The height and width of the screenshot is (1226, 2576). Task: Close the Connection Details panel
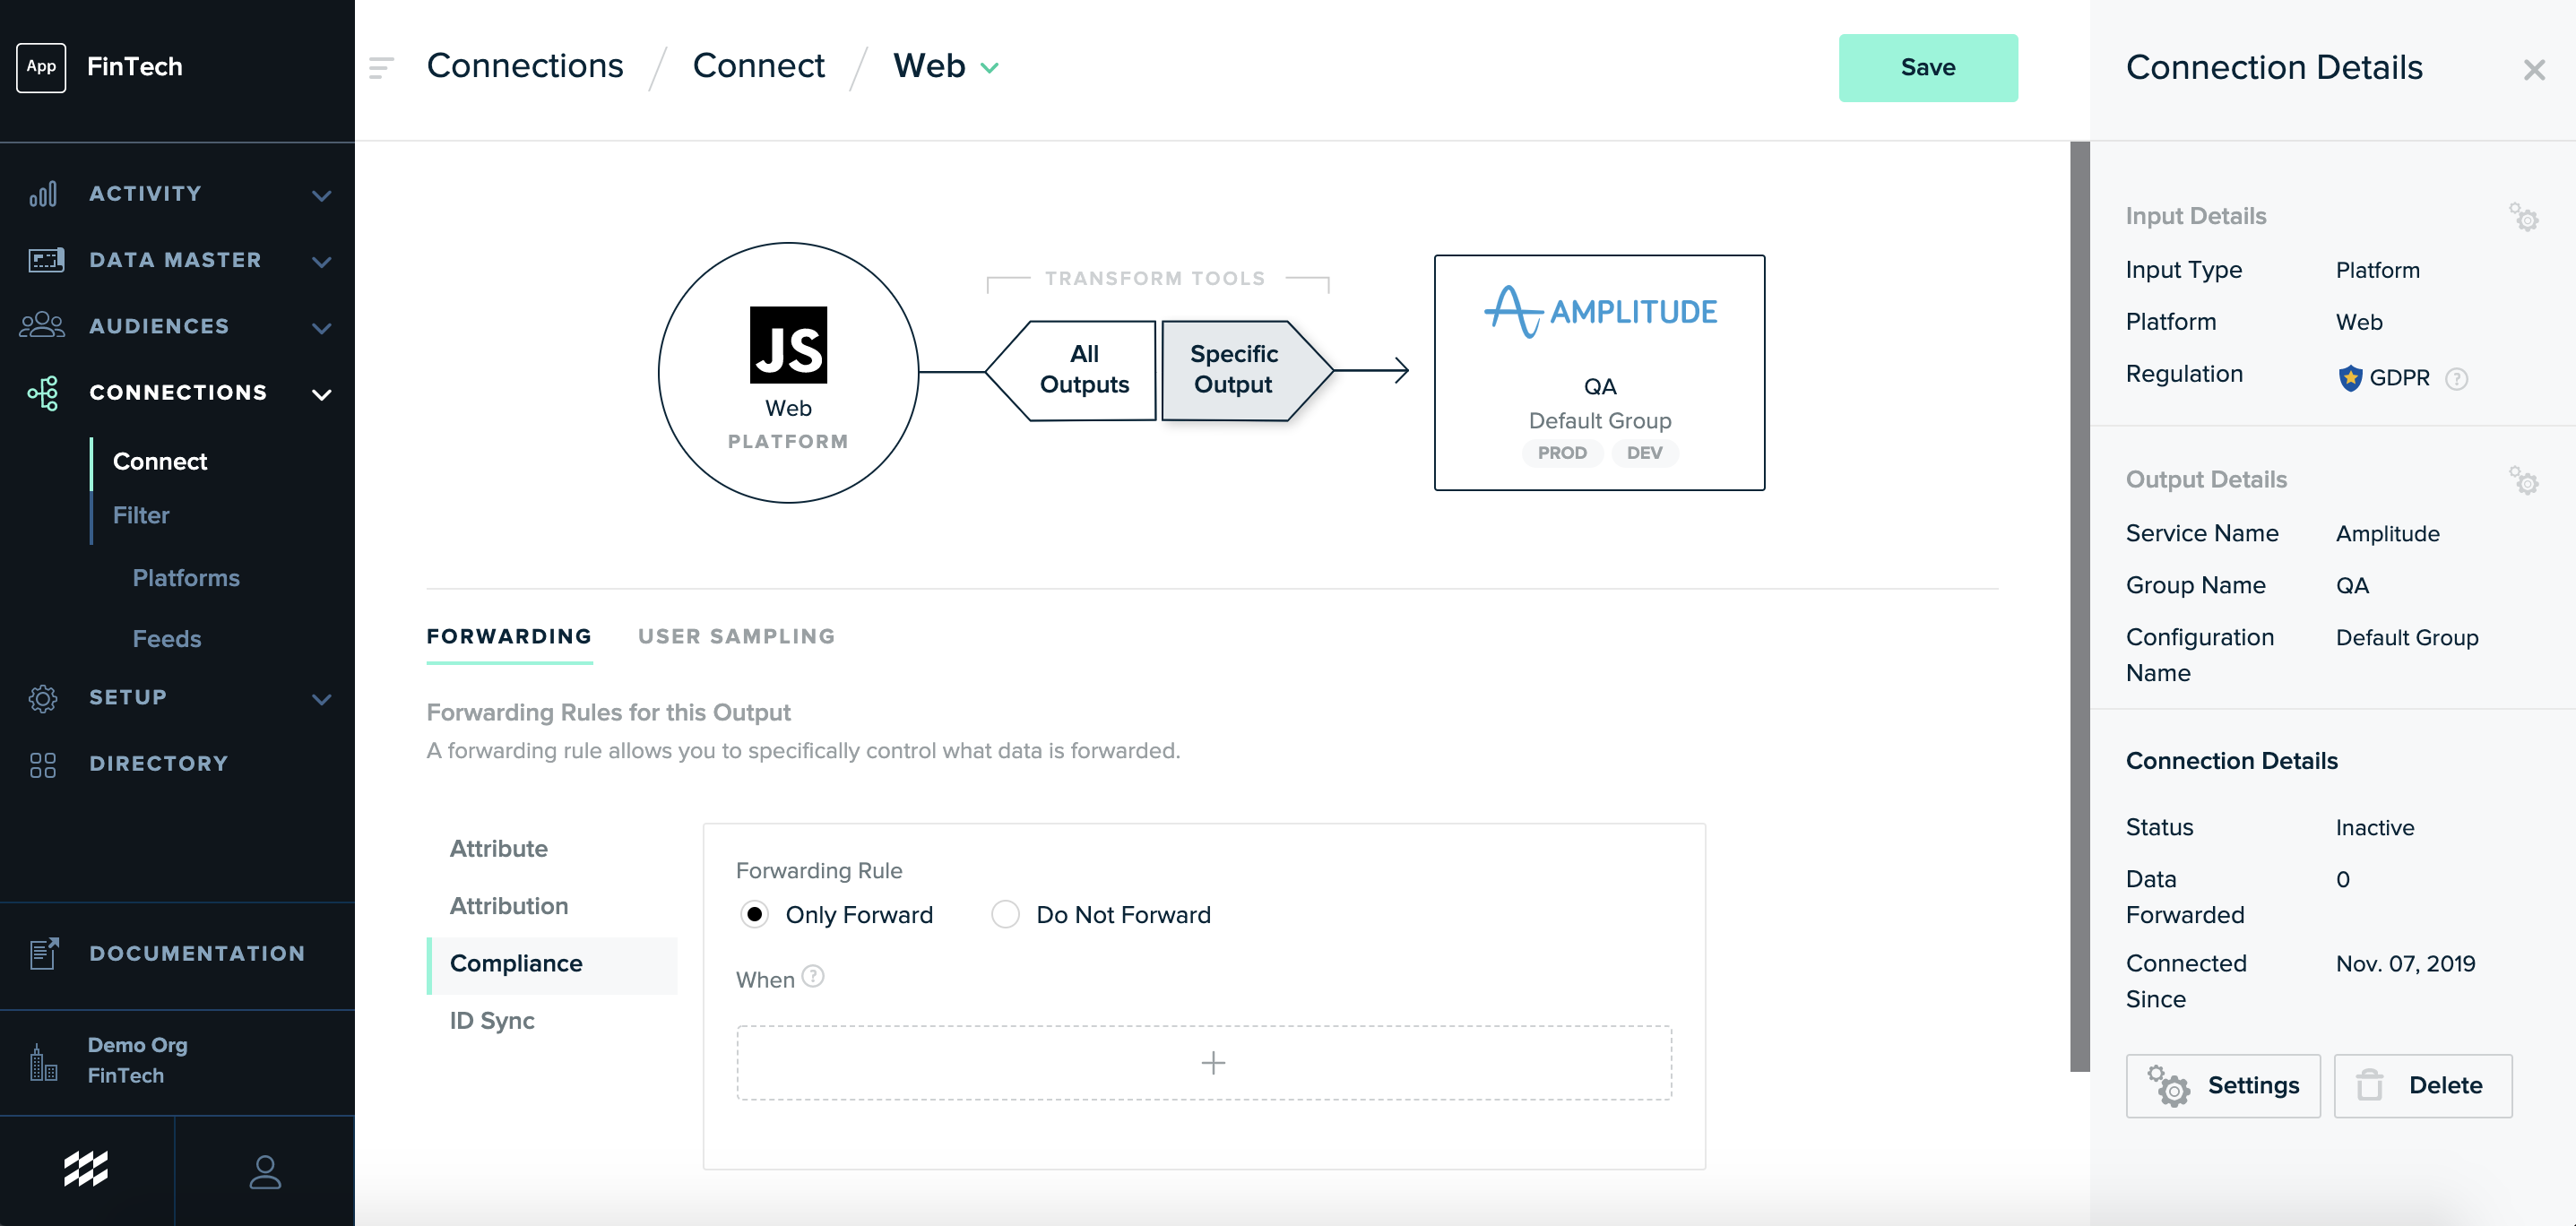click(x=2533, y=70)
